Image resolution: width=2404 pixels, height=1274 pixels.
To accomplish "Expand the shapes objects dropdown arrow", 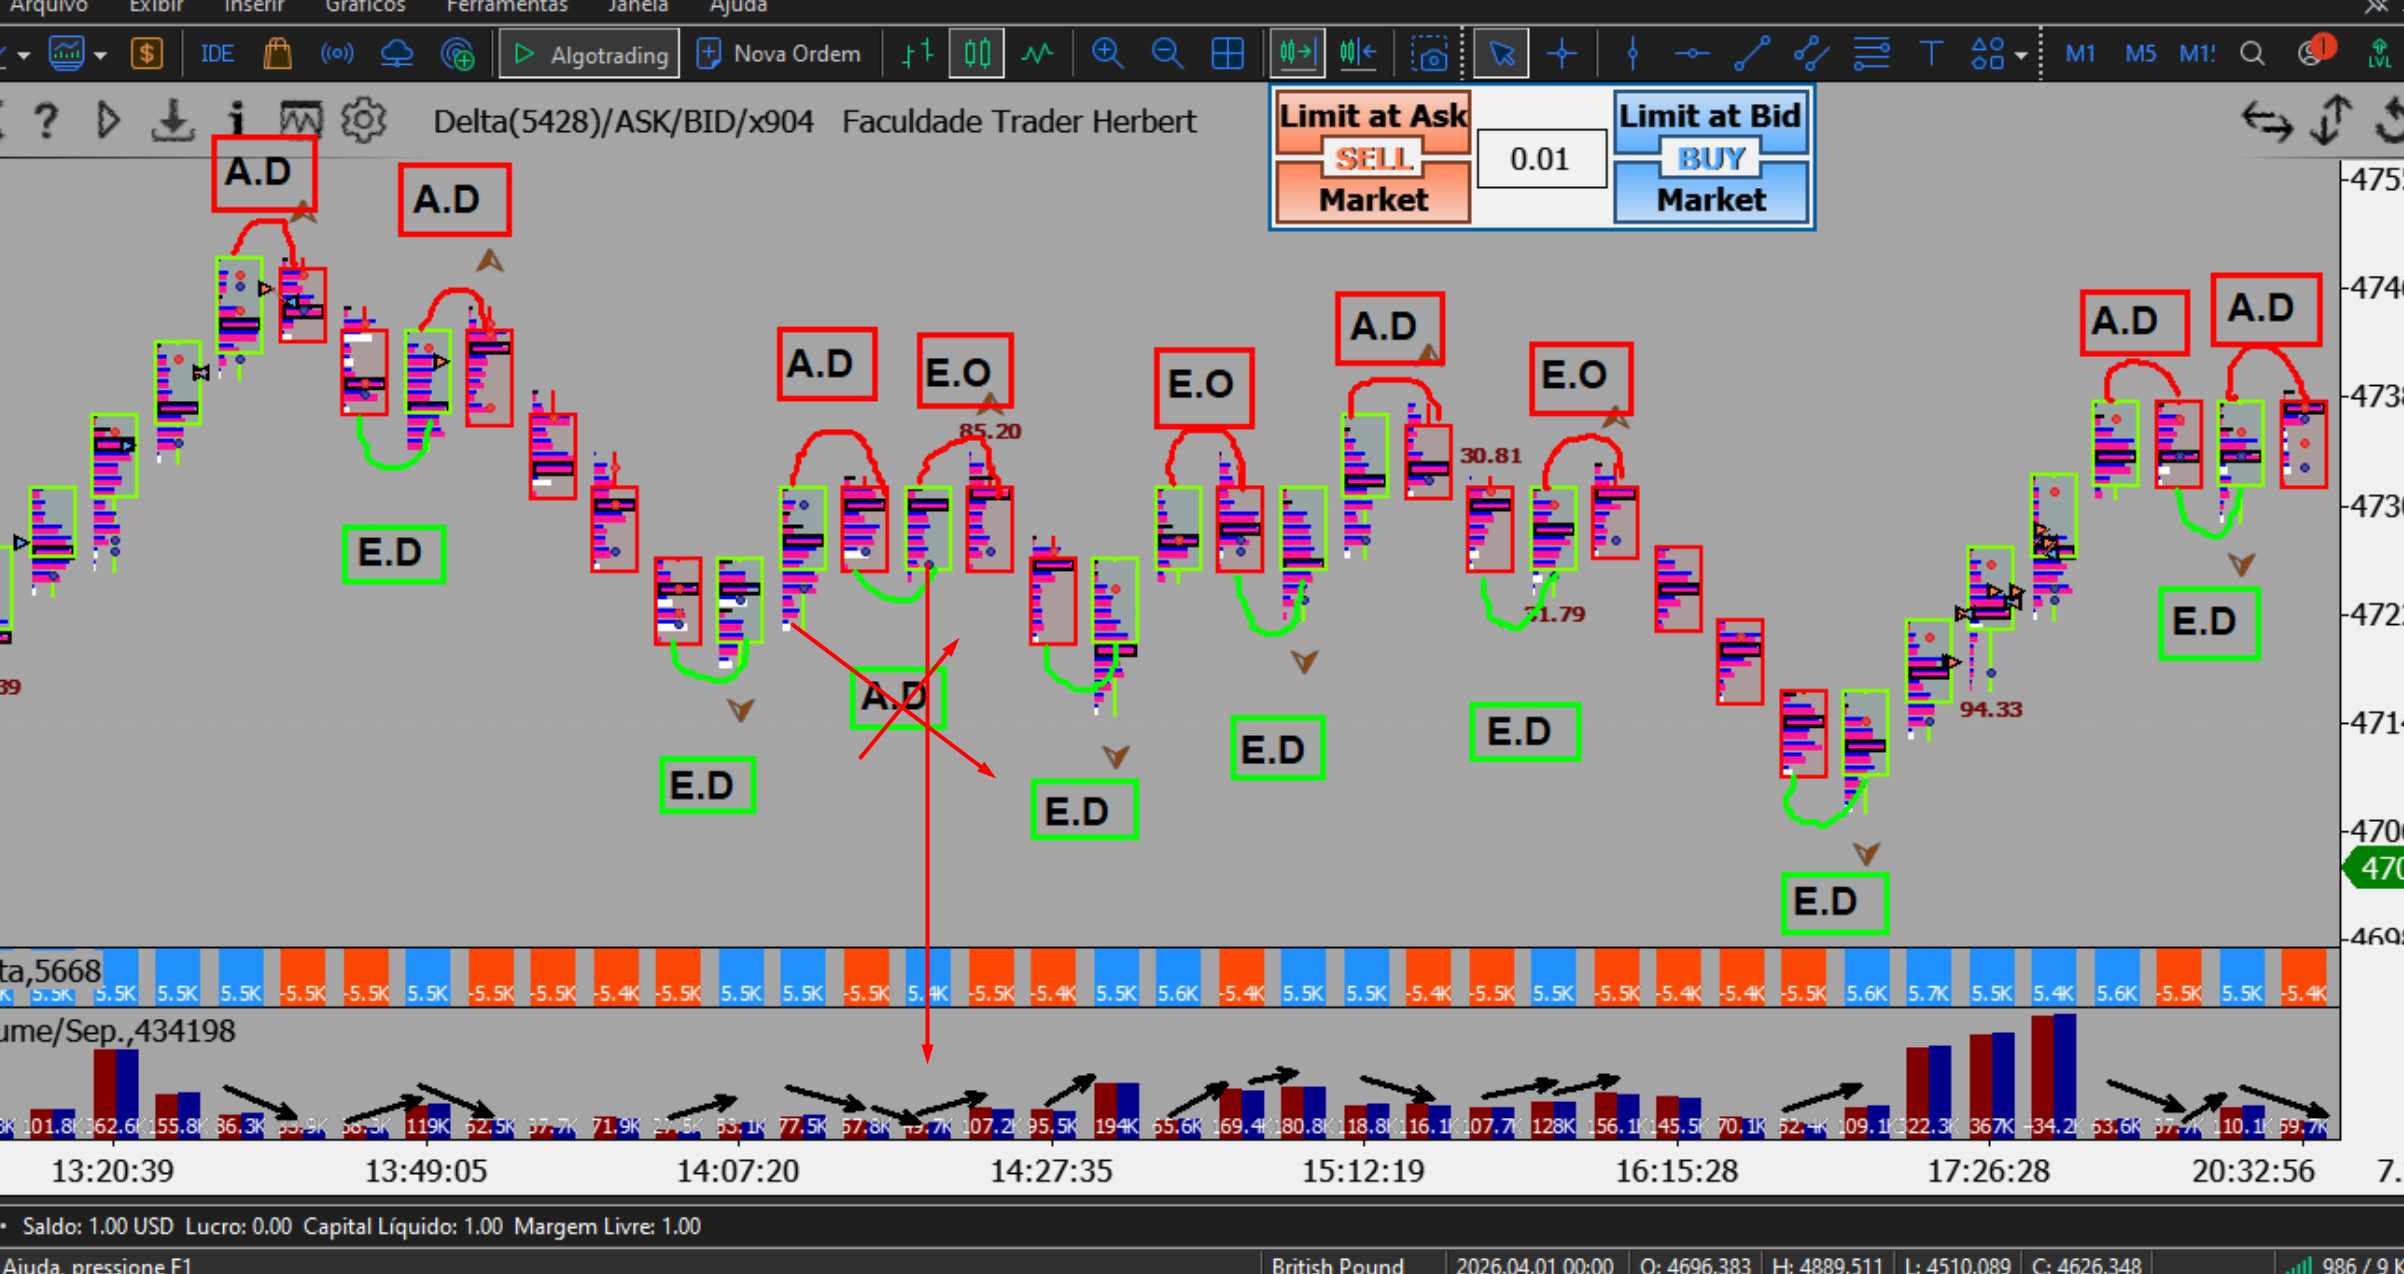I will (x=2021, y=55).
